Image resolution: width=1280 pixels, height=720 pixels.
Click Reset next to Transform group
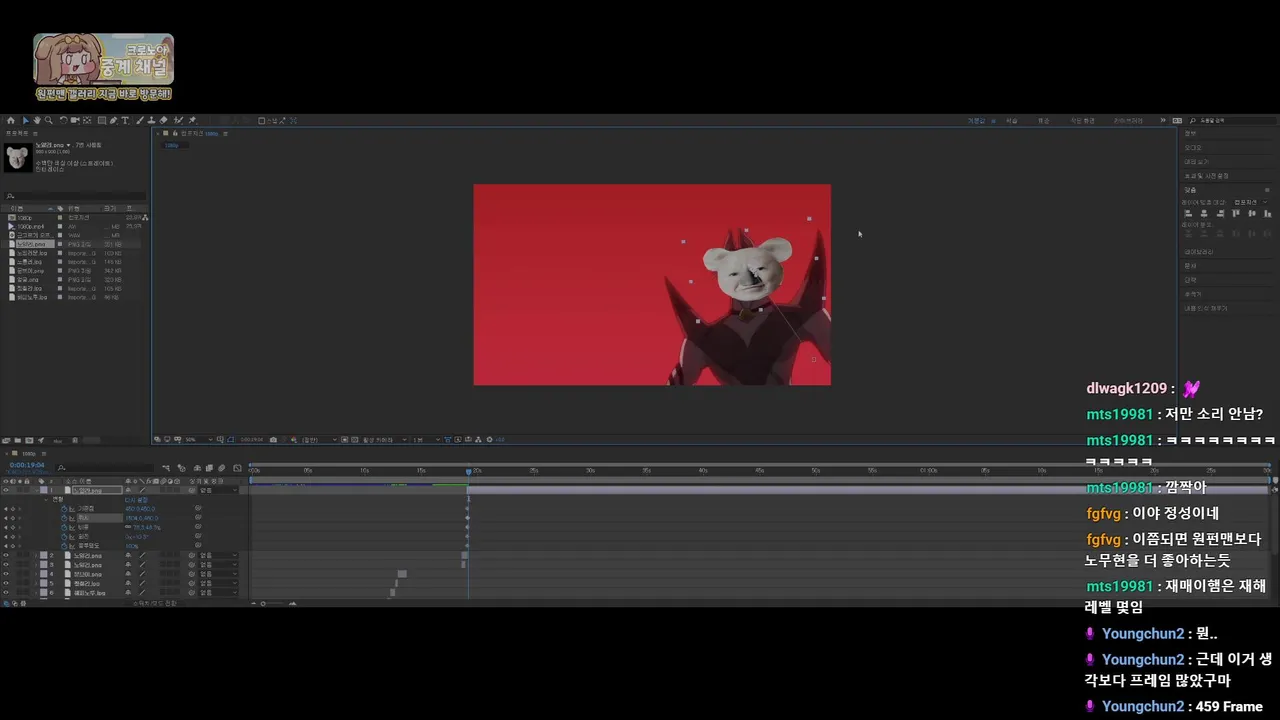(136, 500)
